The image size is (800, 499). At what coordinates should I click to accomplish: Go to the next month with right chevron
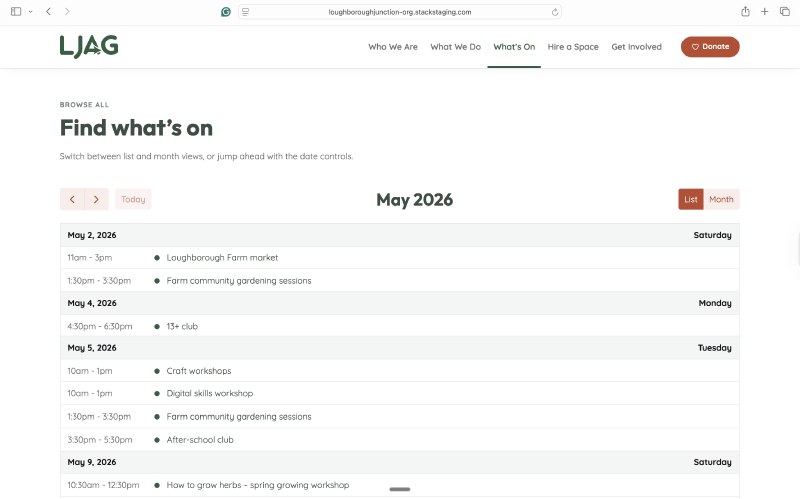pyautogui.click(x=96, y=199)
